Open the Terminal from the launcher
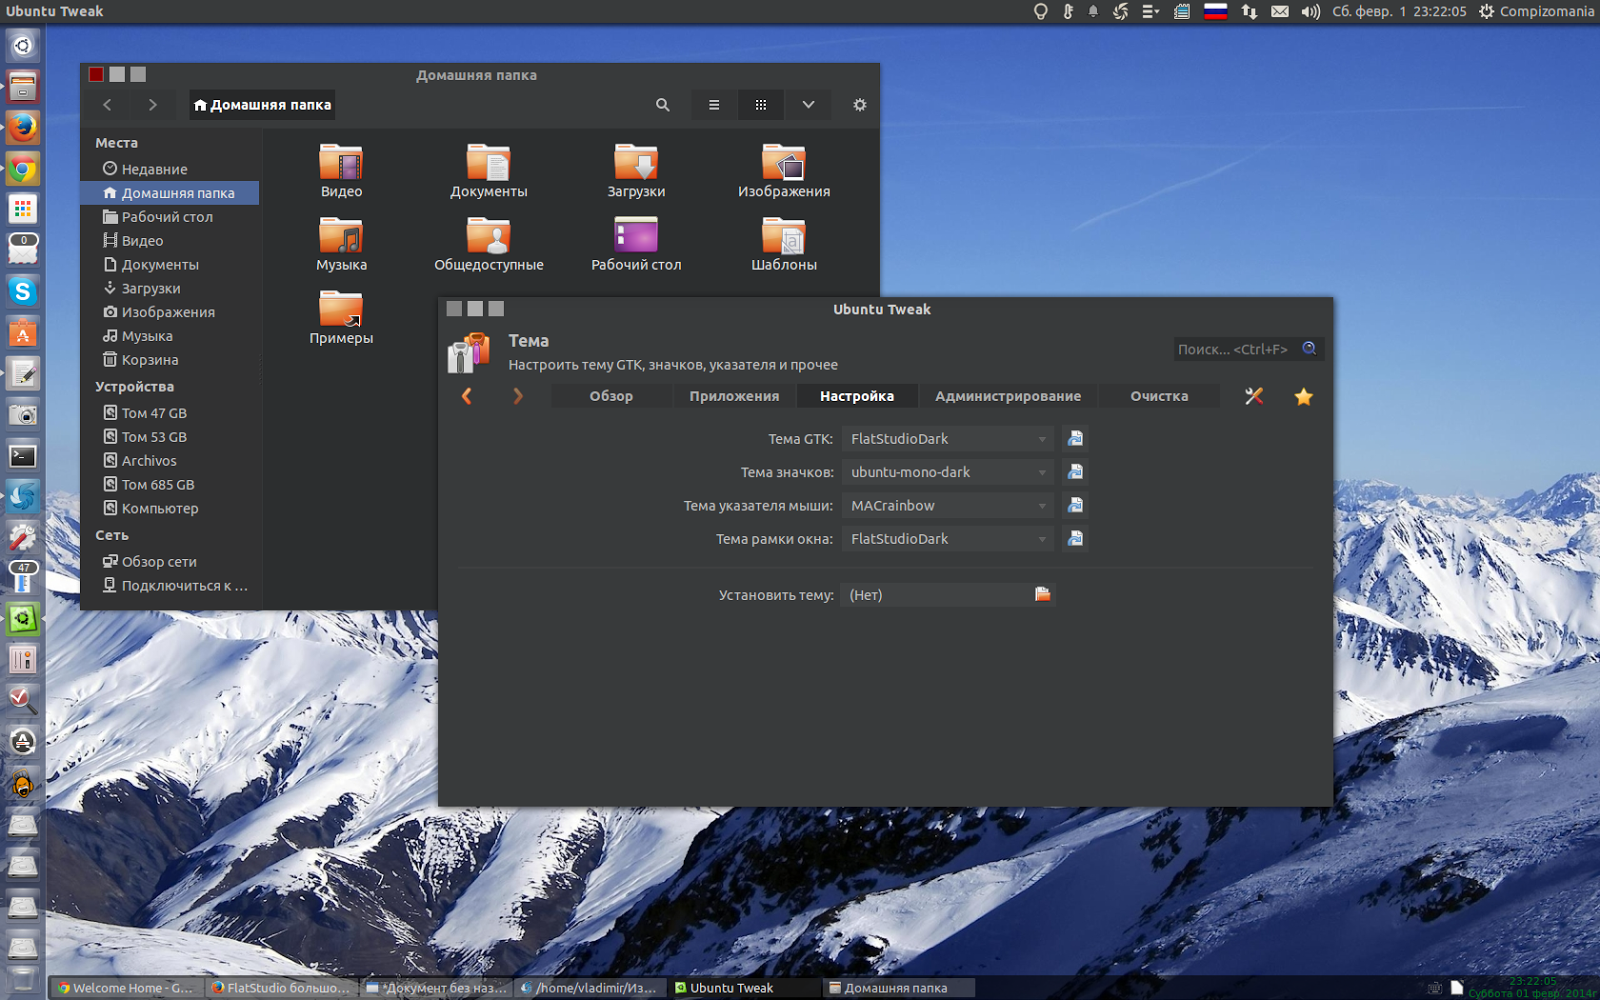 click(x=22, y=456)
